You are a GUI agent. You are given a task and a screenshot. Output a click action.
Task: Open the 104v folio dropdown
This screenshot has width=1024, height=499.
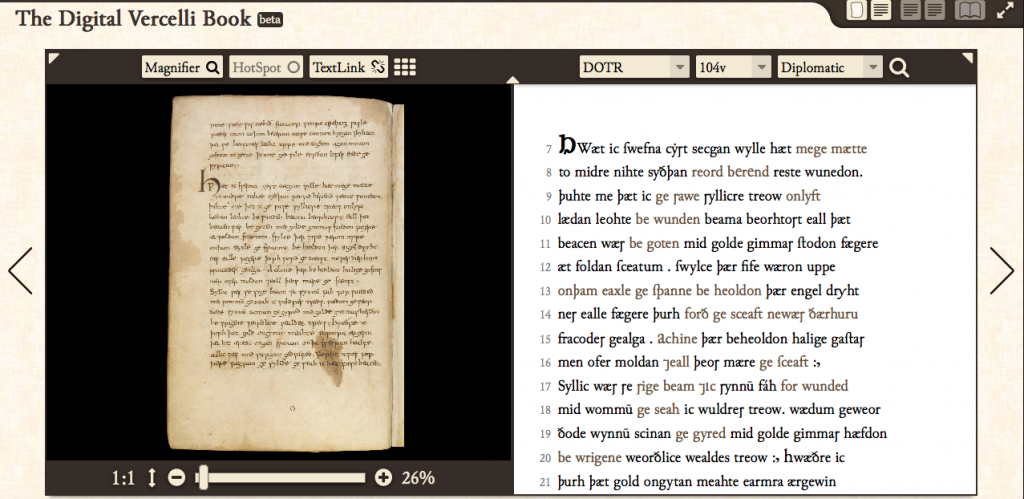[x=733, y=67]
